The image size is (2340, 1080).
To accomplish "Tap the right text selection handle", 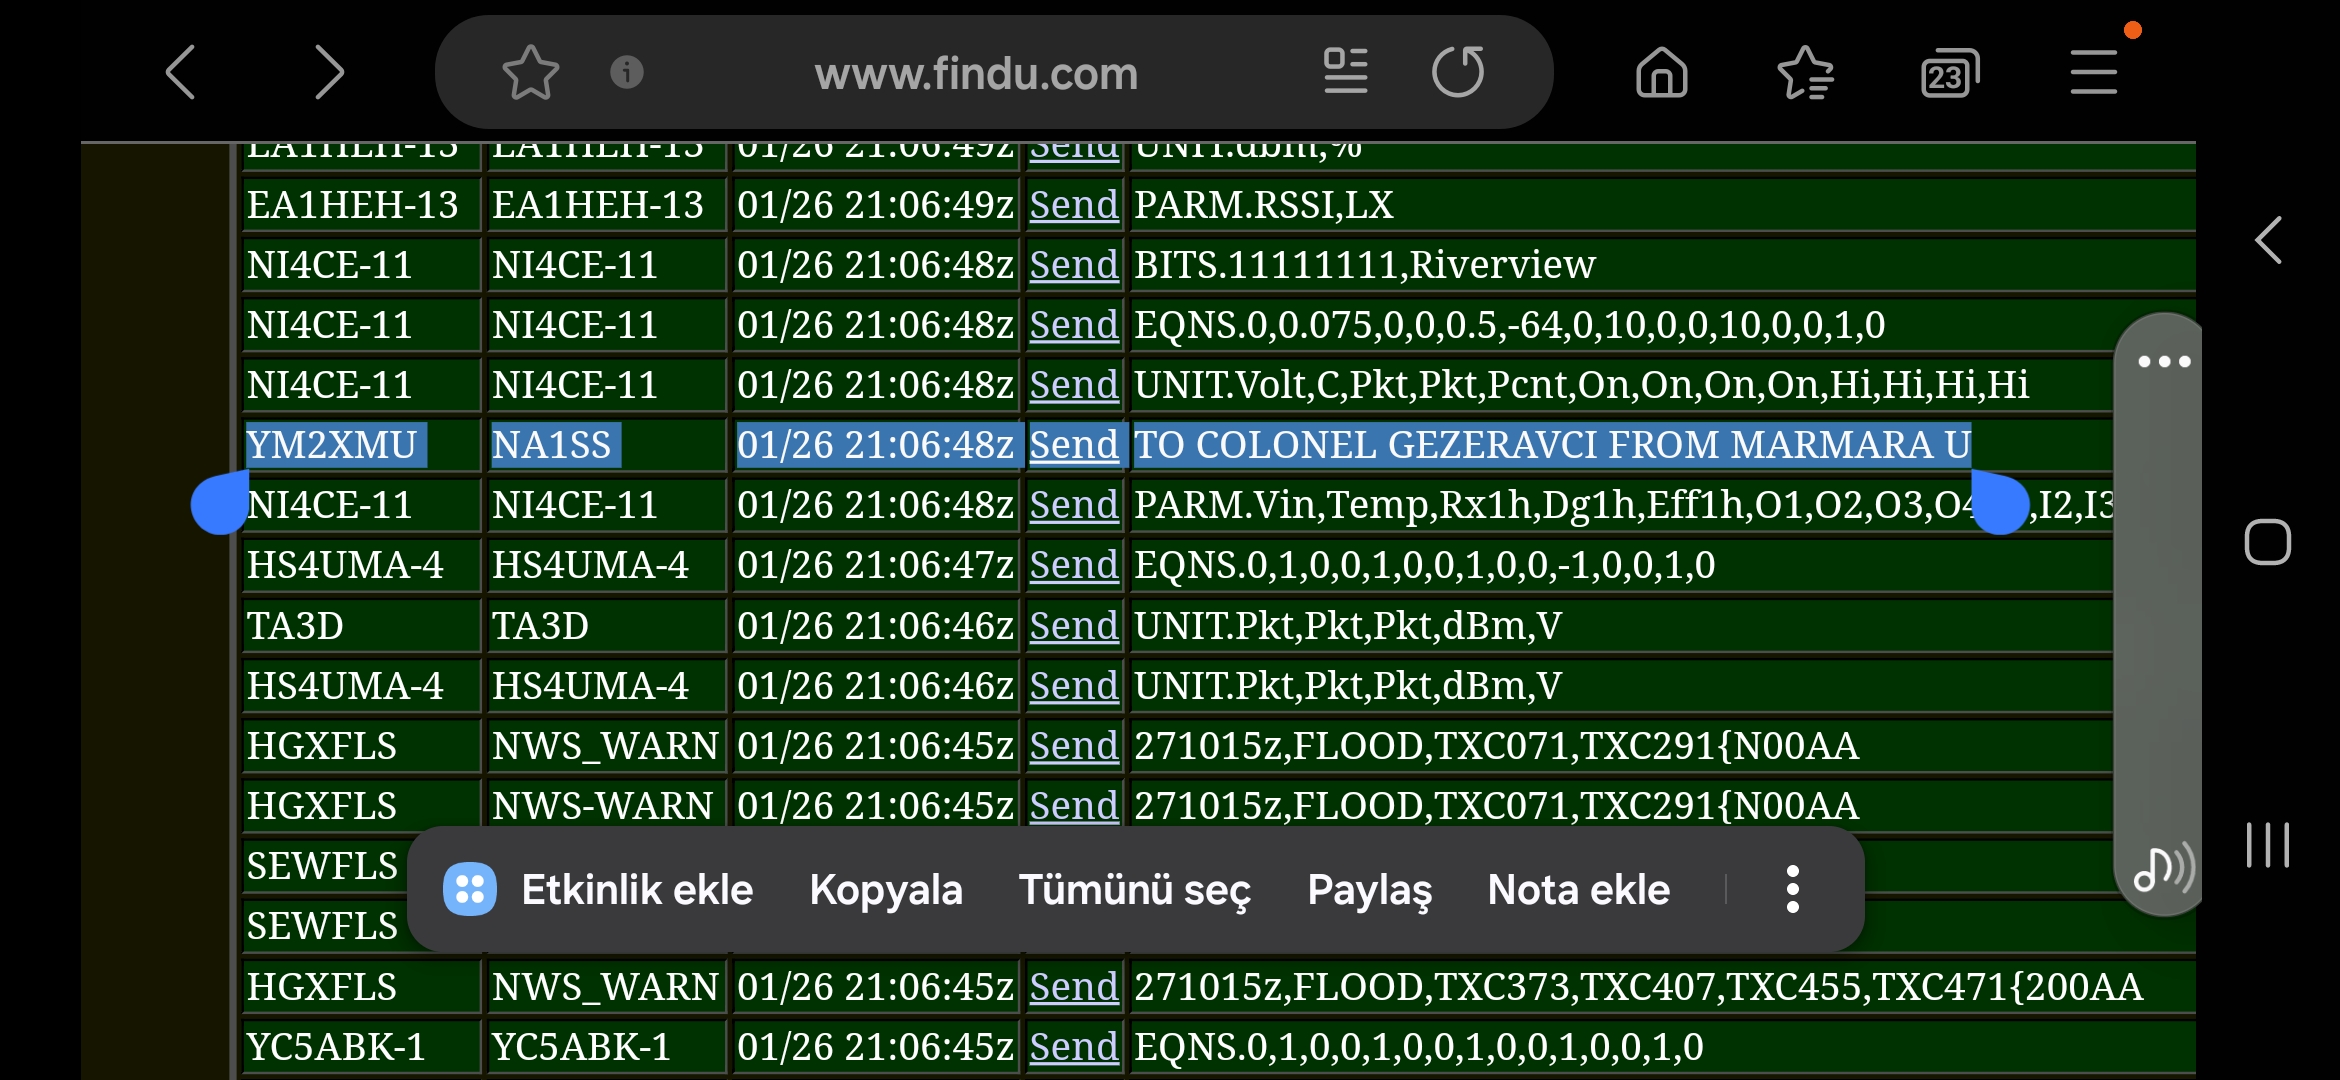I will 2000,503.
